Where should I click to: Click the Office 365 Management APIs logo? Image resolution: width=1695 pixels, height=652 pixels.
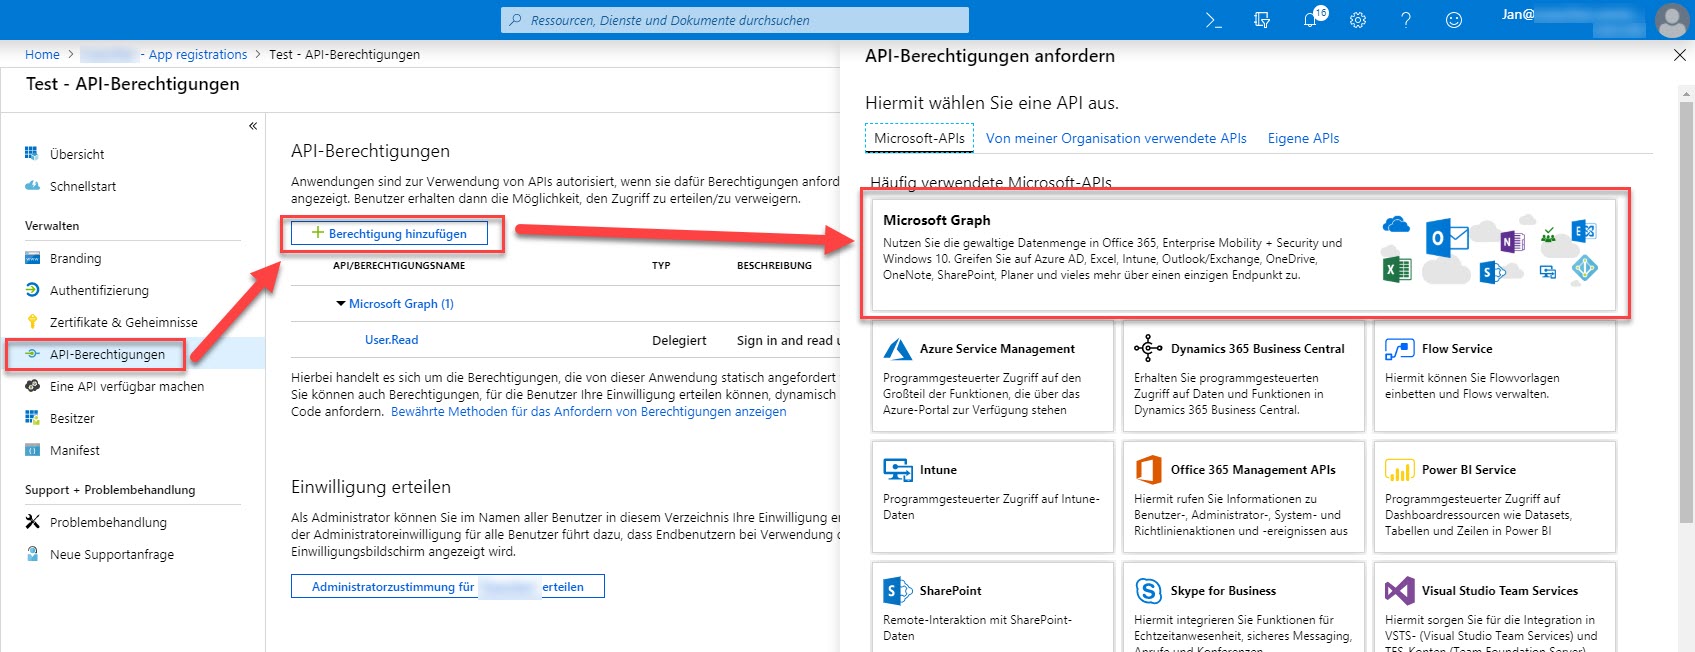(x=1148, y=470)
